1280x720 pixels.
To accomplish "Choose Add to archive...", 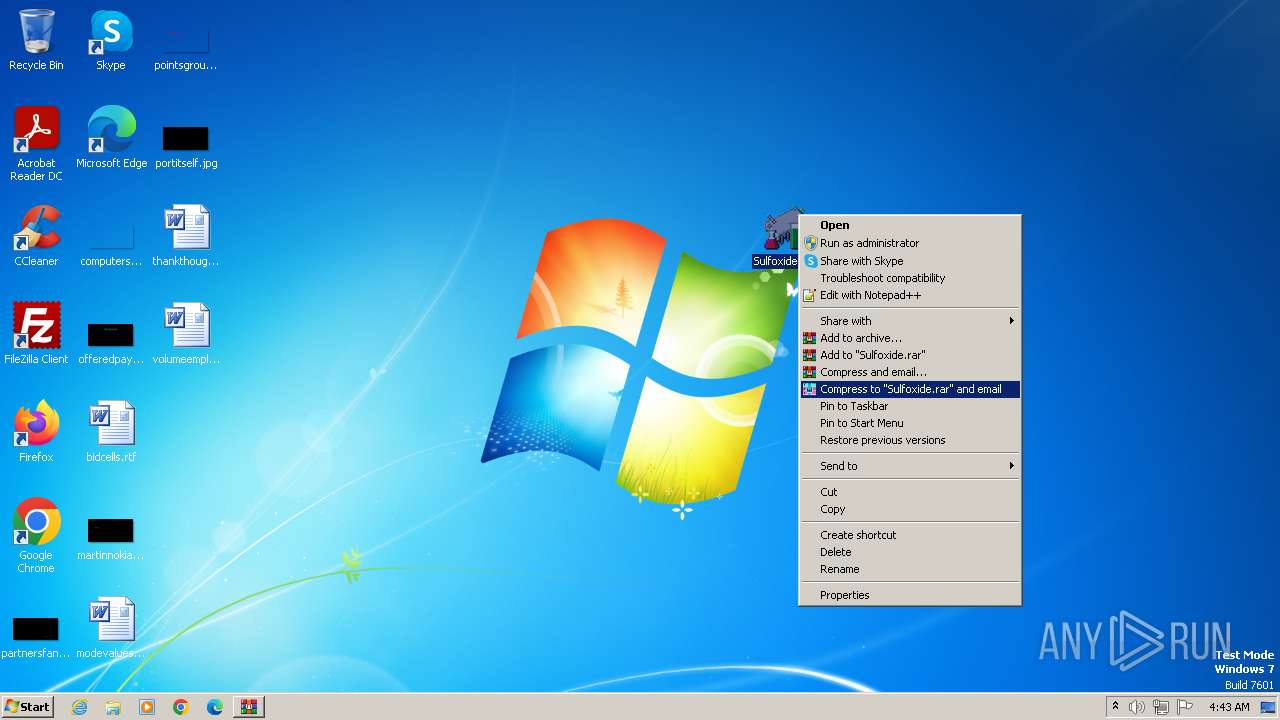I will click(910, 338).
